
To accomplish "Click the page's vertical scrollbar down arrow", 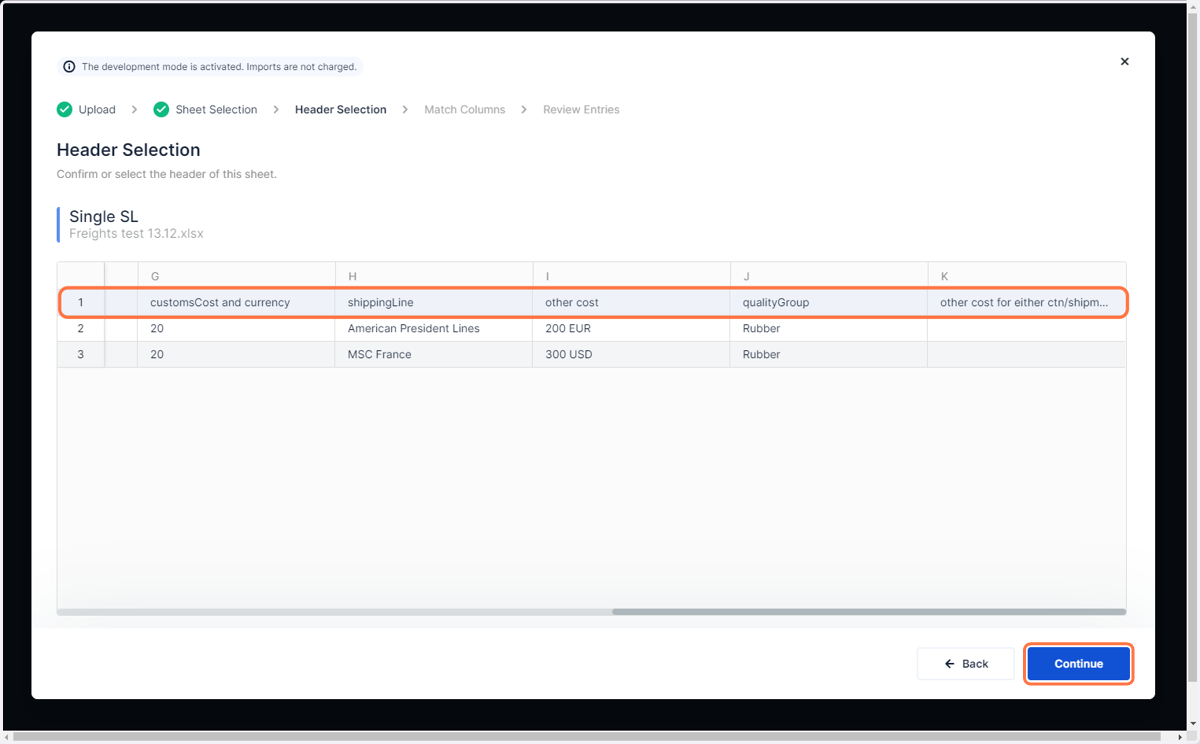I will [1194, 724].
